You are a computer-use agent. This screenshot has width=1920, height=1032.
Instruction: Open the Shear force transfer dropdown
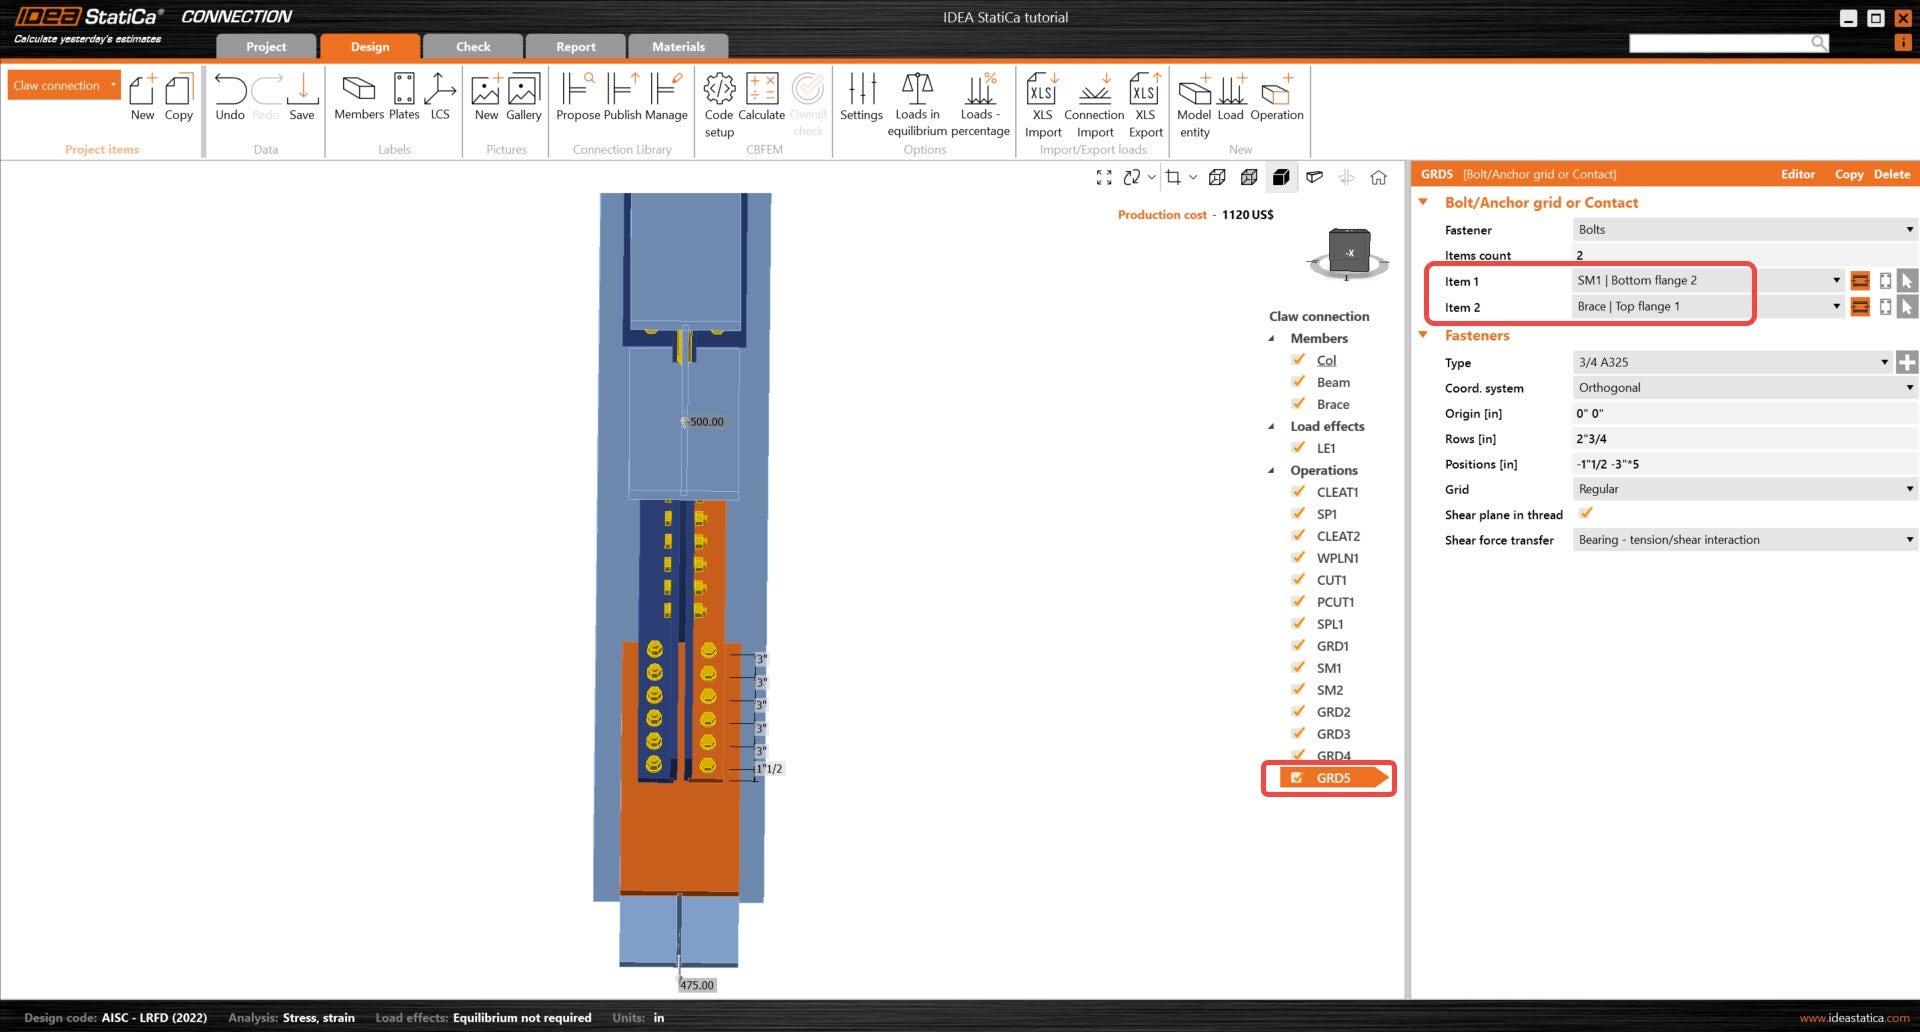(x=1744, y=540)
